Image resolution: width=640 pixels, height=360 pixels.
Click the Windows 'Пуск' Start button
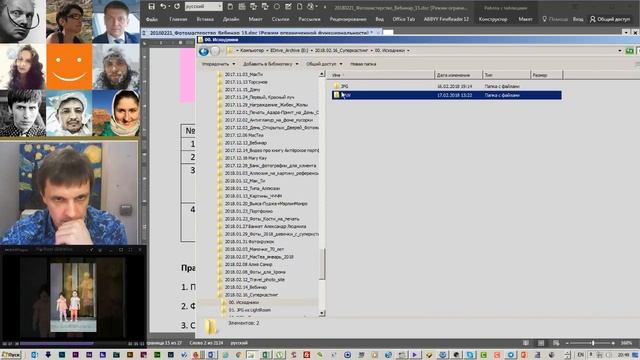(x=11, y=355)
